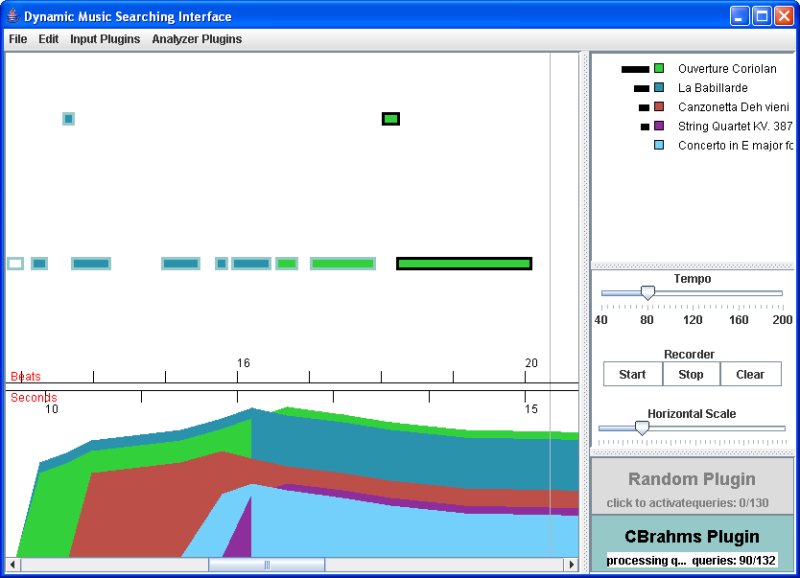The height and width of the screenshot is (578, 800).
Task: Click the green Ouverture Coriolan legend swatch
Action: pyautogui.click(x=659, y=69)
